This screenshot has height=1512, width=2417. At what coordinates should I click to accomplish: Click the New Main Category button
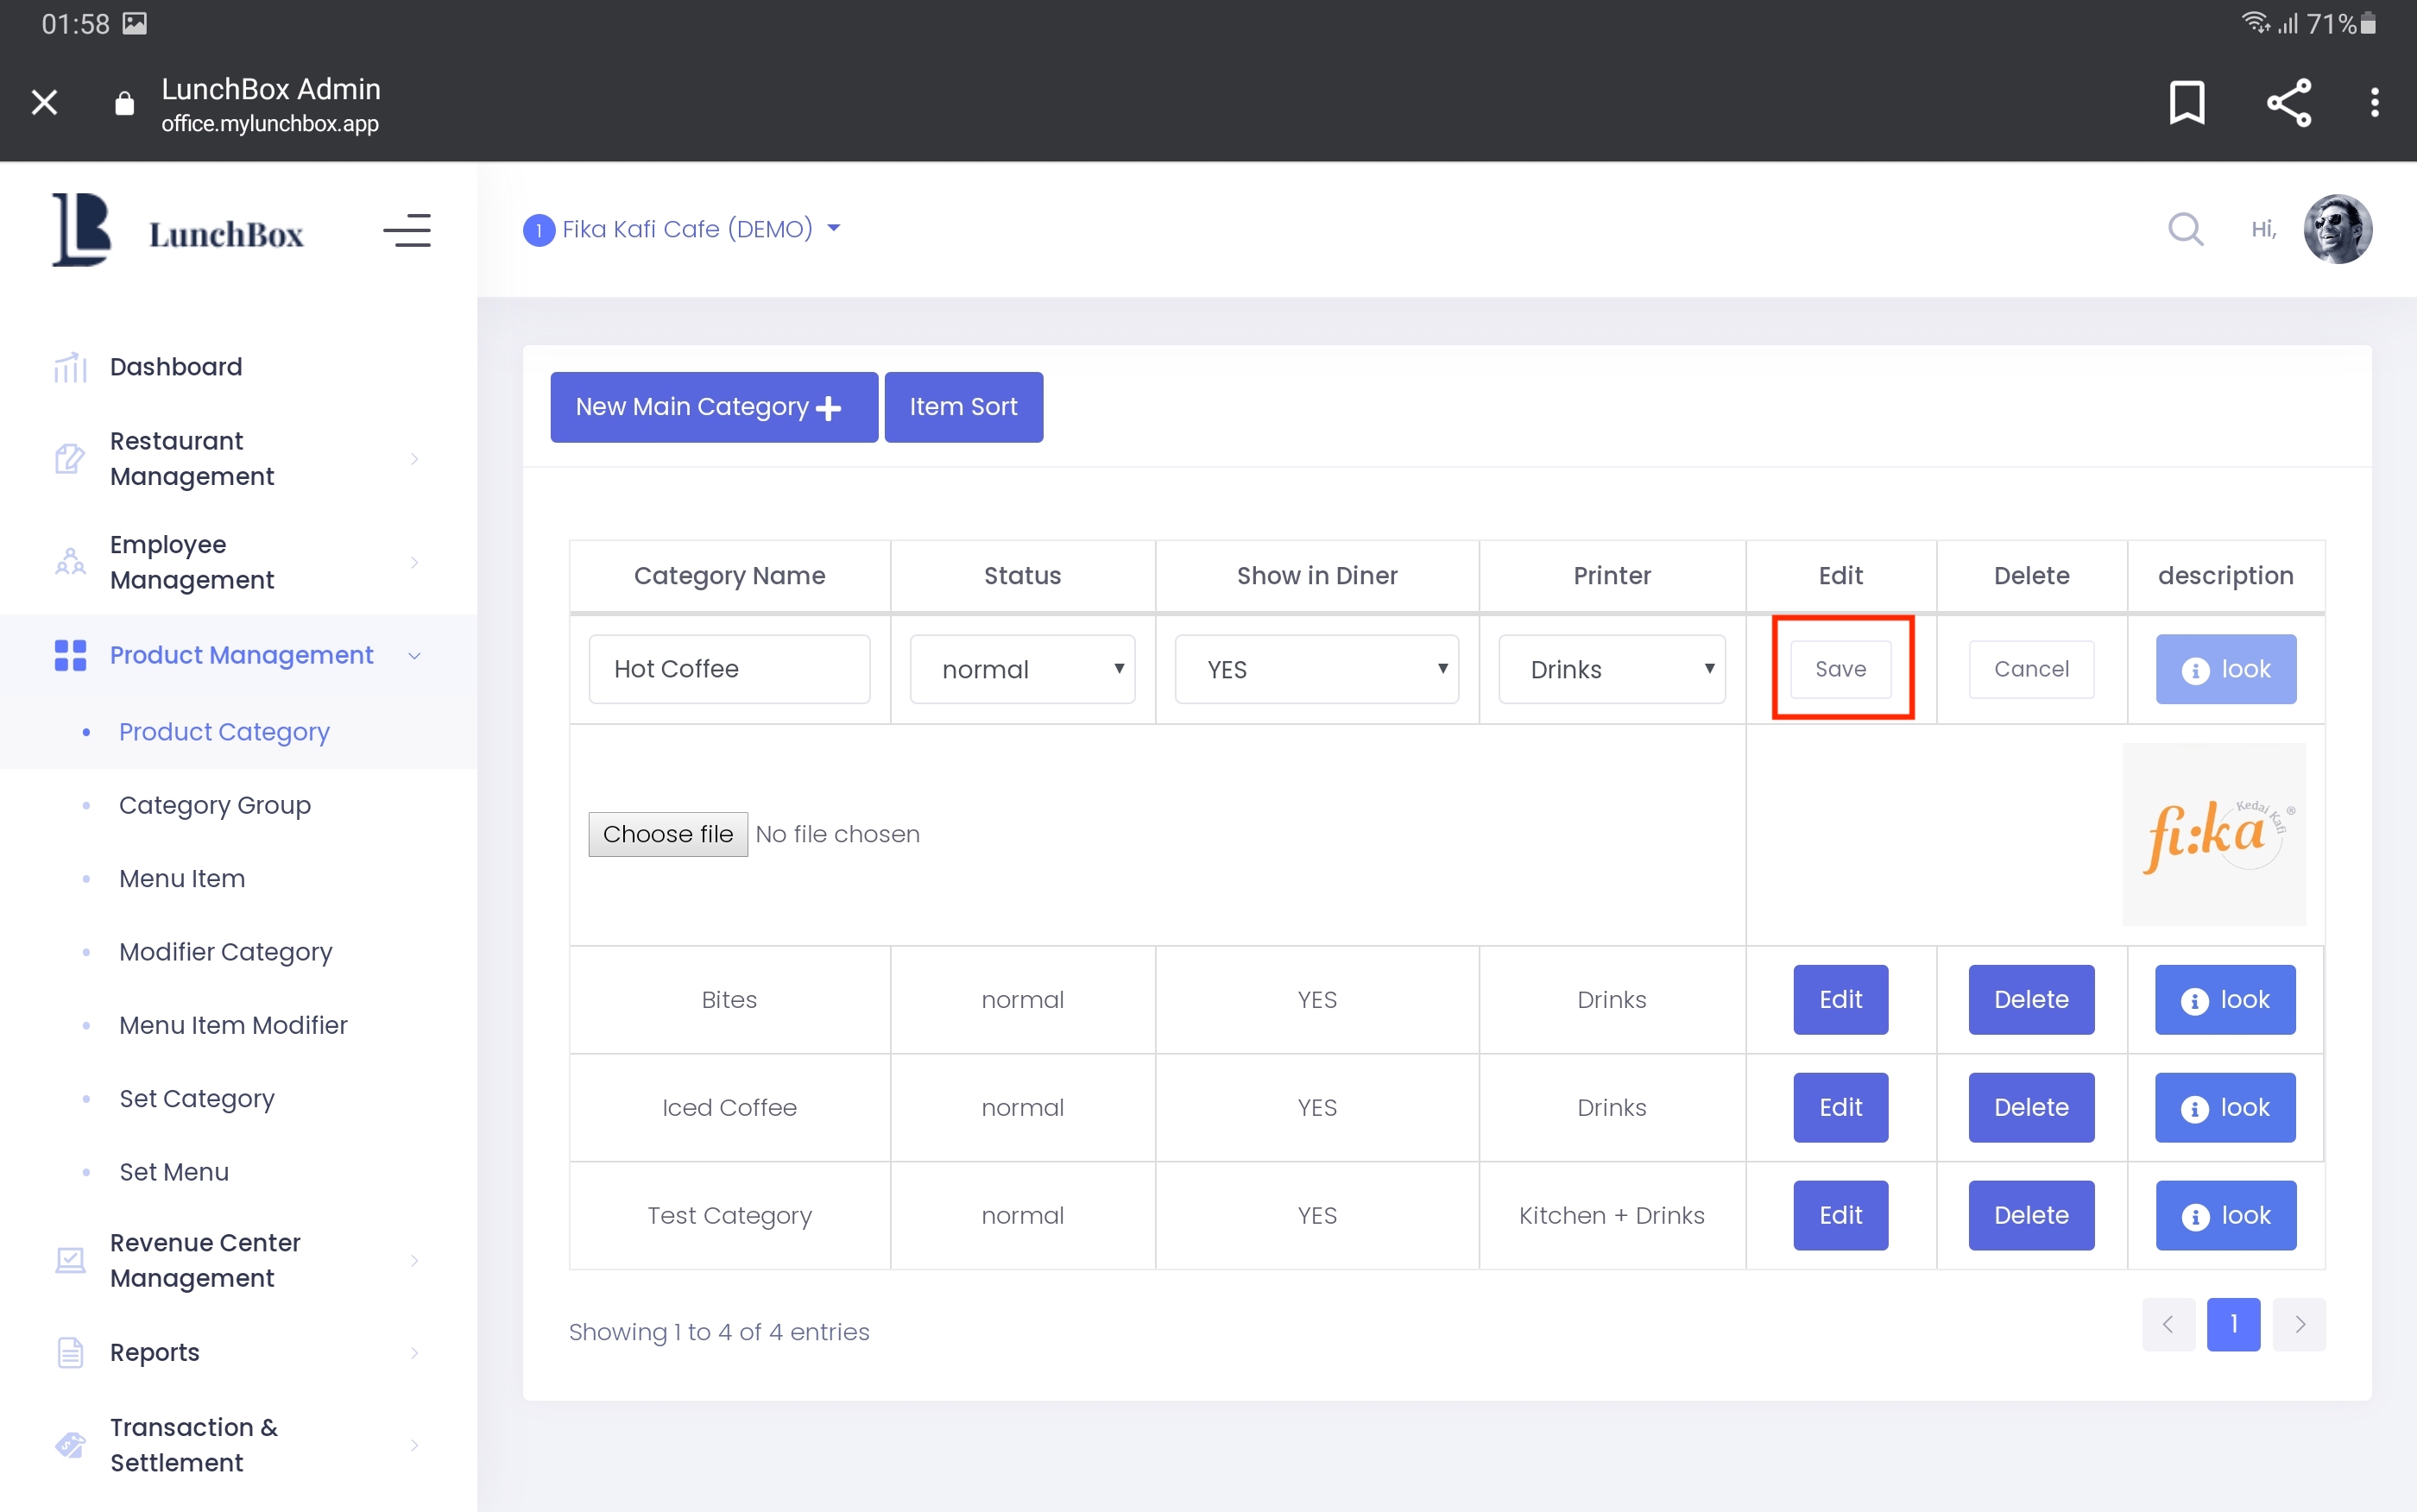(713, 407)
